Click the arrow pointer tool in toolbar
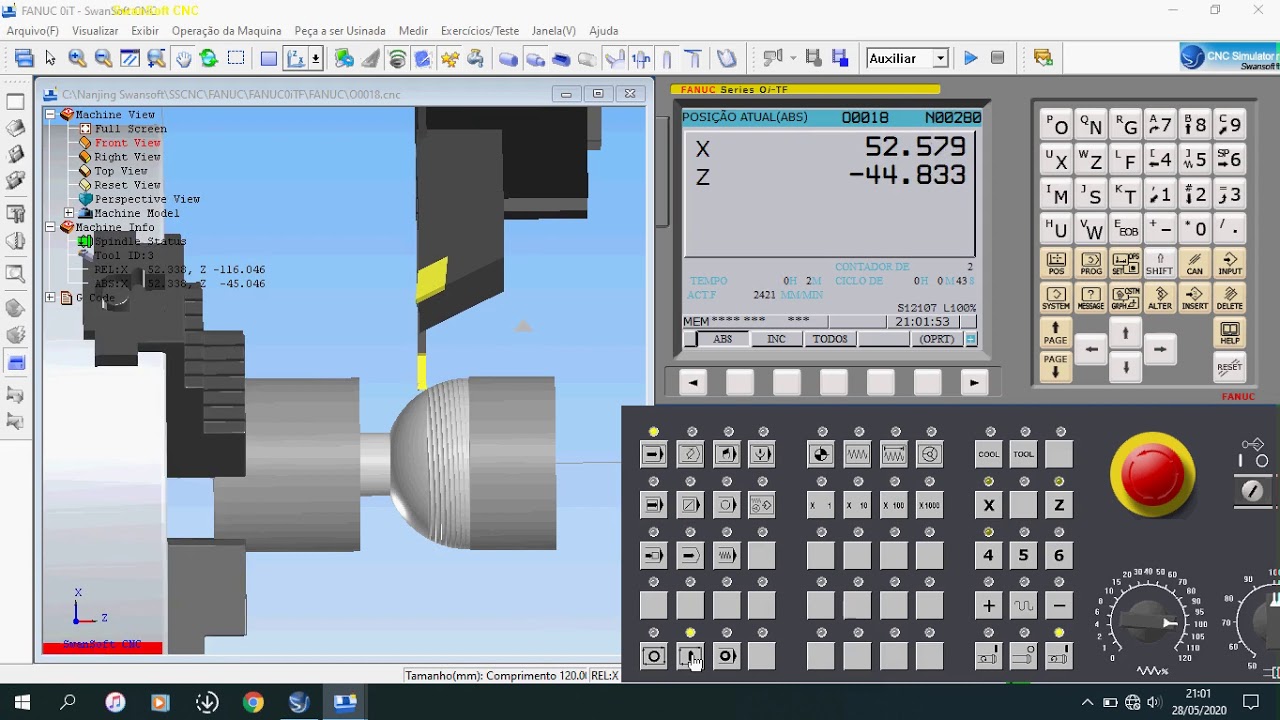 (x=51, y=58)
